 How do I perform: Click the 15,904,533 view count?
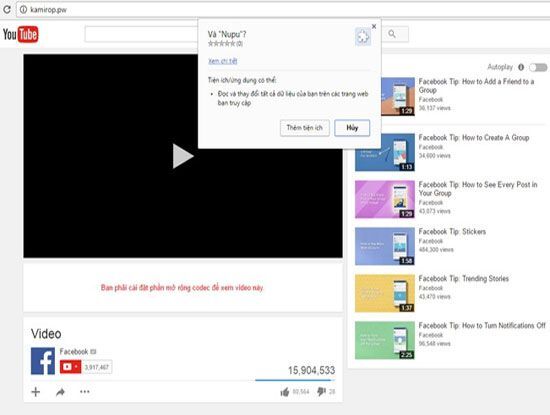point(311,370)
